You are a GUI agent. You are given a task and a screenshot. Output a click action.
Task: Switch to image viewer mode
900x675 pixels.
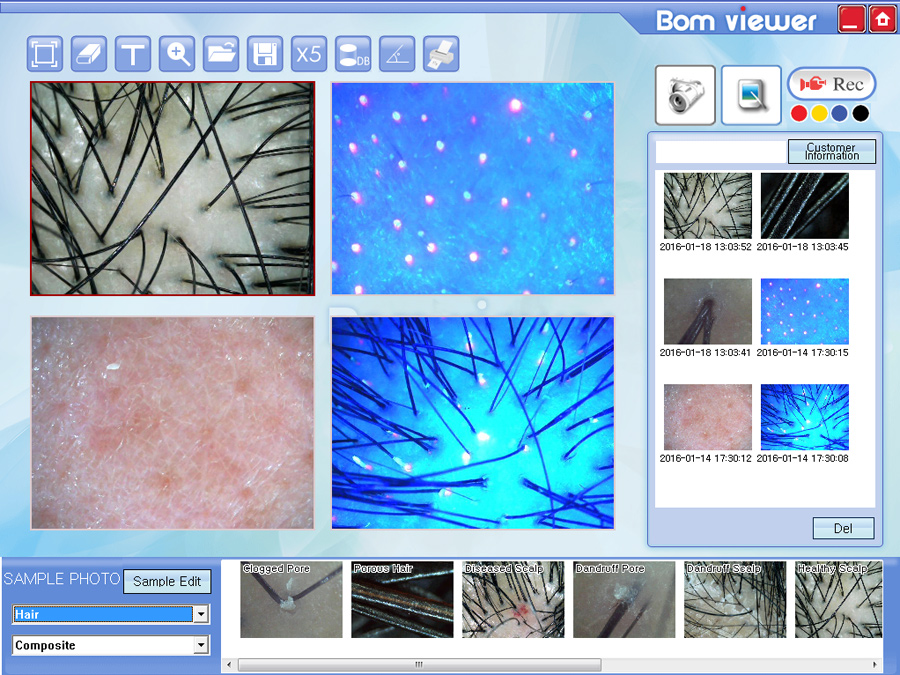(x=751, y=95)
